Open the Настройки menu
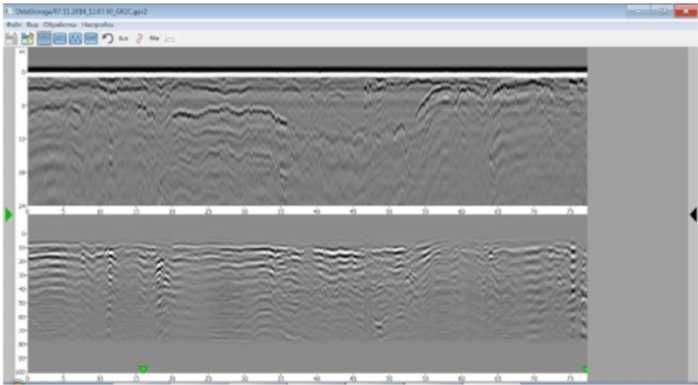This screenshot has height=385, width=698. pyautogui.click(x=97, y=25)
